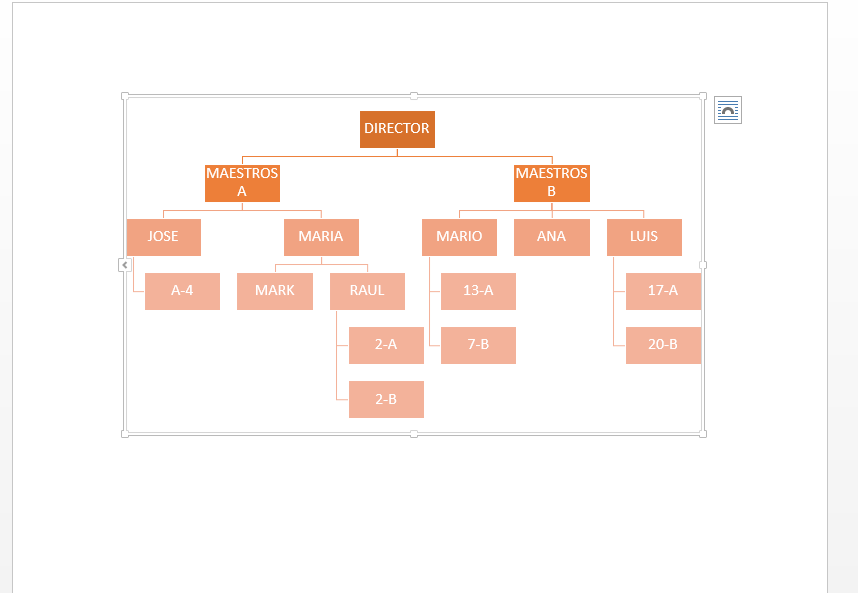
Task: Select the 13-A box
Action: (x=478, y=292)
